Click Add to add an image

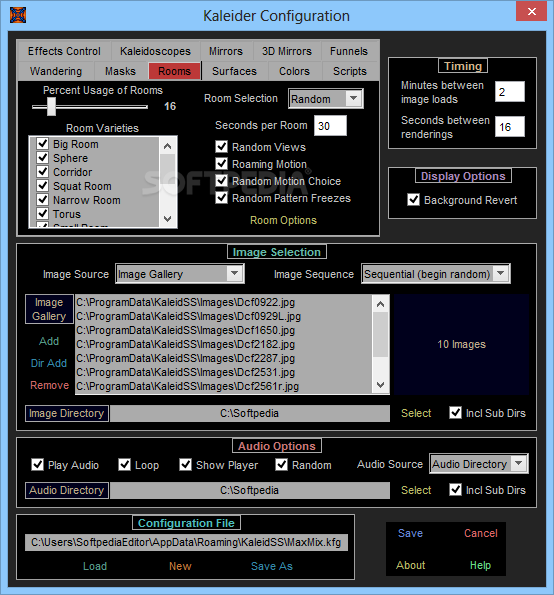click(49, 341)
